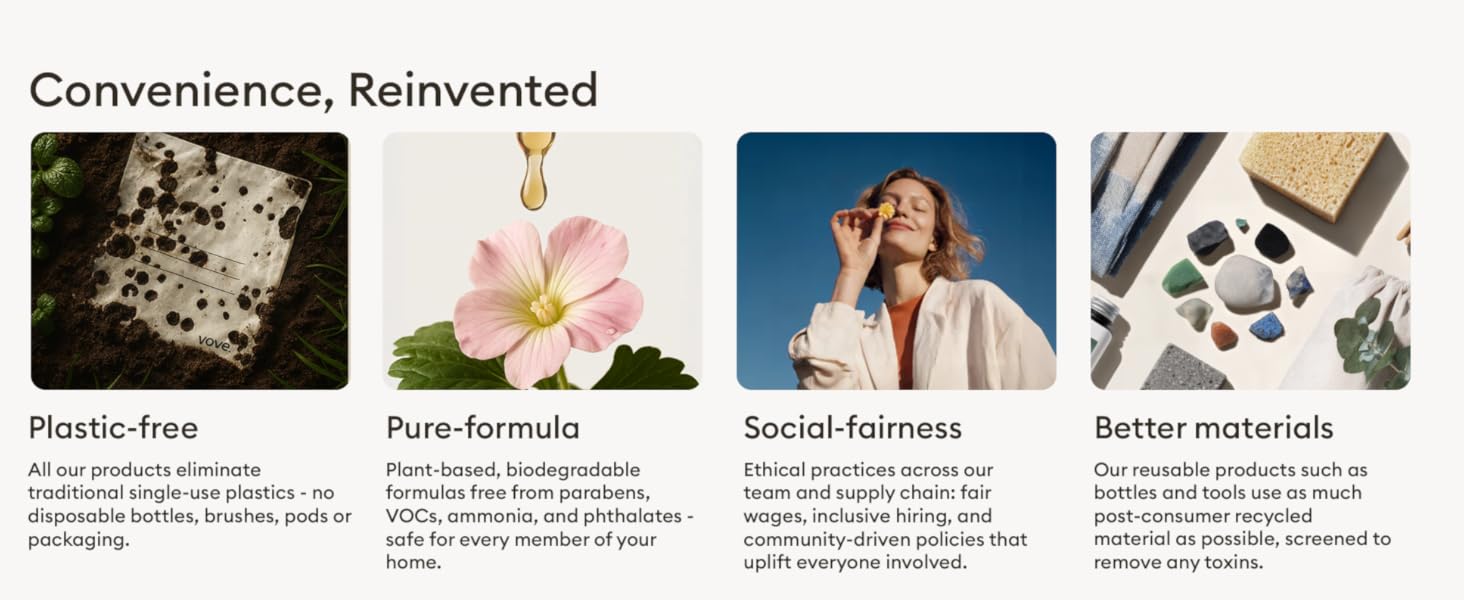Click the ethical practices description text
The image size is (1464, 600).
coord(885,516)
